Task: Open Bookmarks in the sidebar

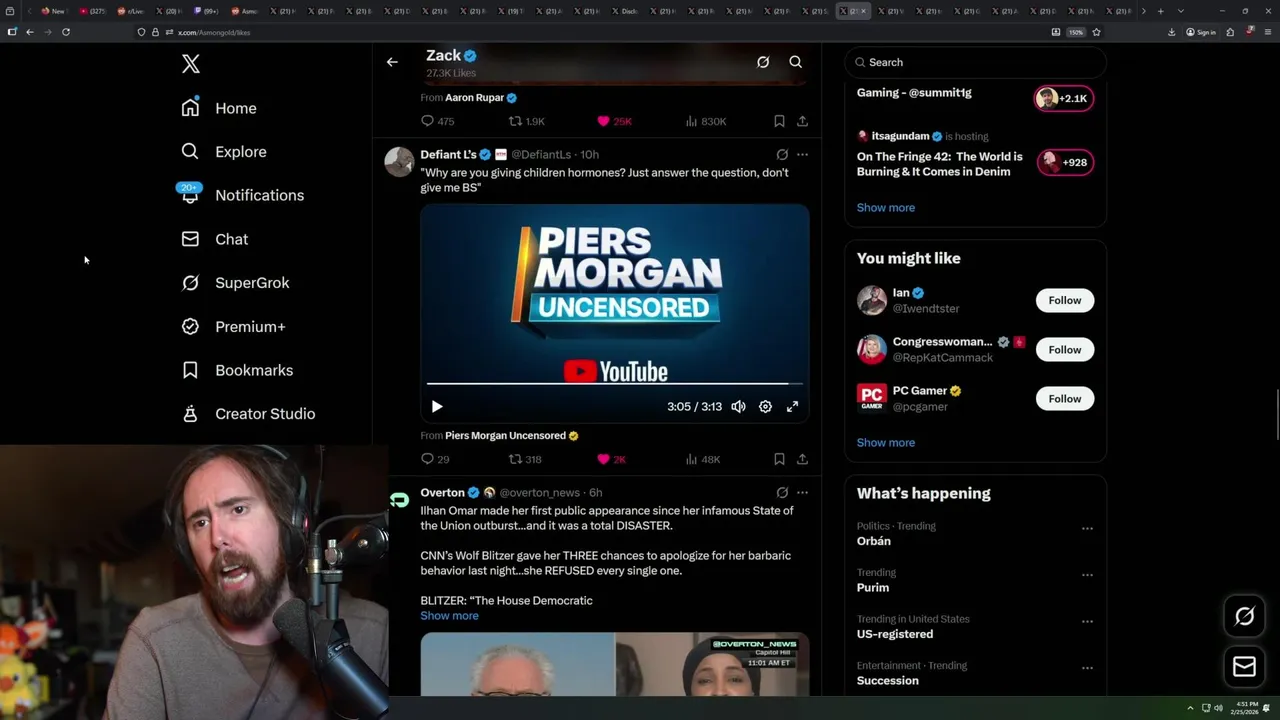Action: coord(237,370)
